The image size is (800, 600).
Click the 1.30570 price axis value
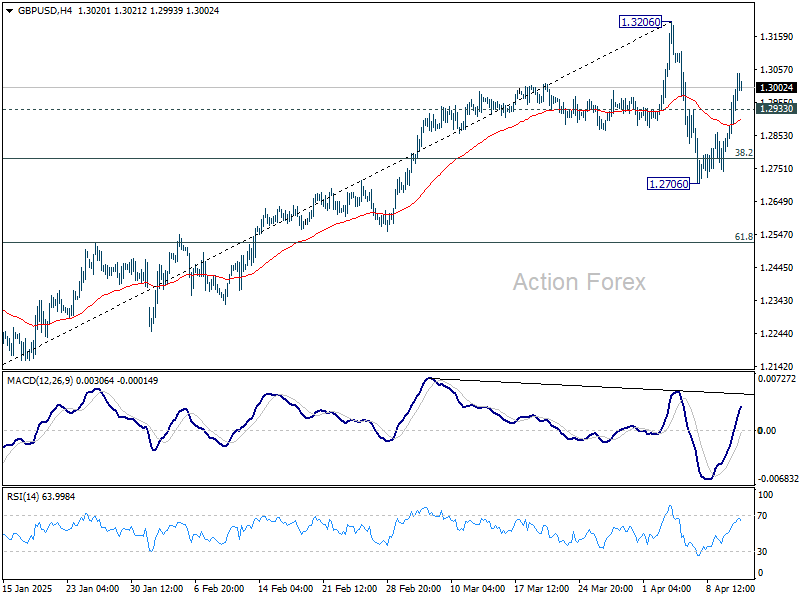[x=777, y=70]
